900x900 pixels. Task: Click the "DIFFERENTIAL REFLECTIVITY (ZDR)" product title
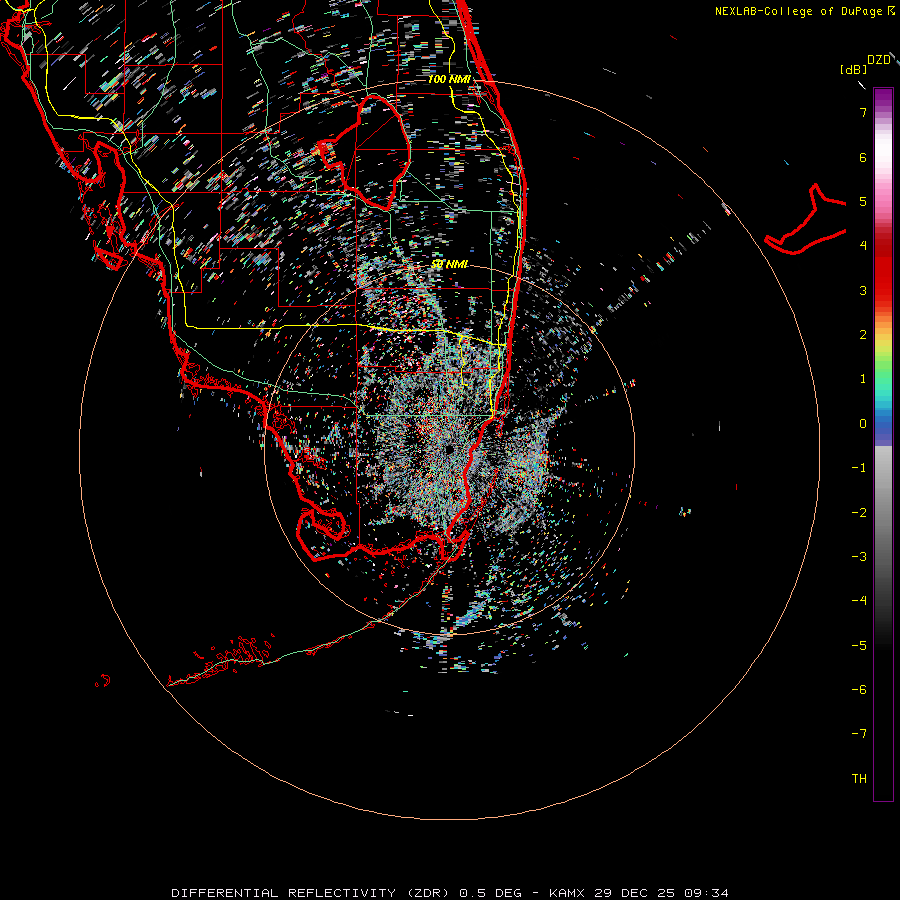[312, 893]
